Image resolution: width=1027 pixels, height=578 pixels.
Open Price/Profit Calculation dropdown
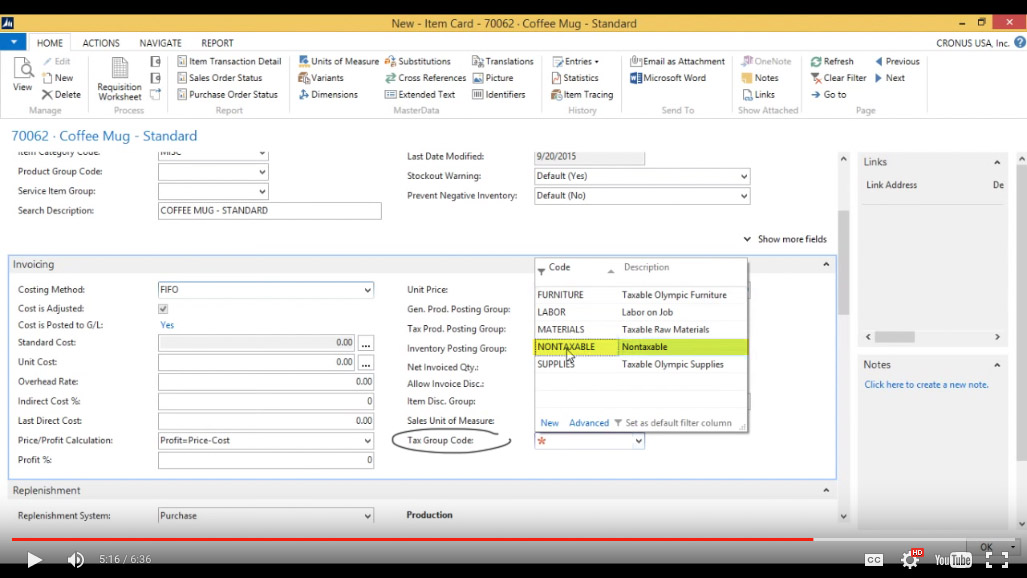click(367, 440)
